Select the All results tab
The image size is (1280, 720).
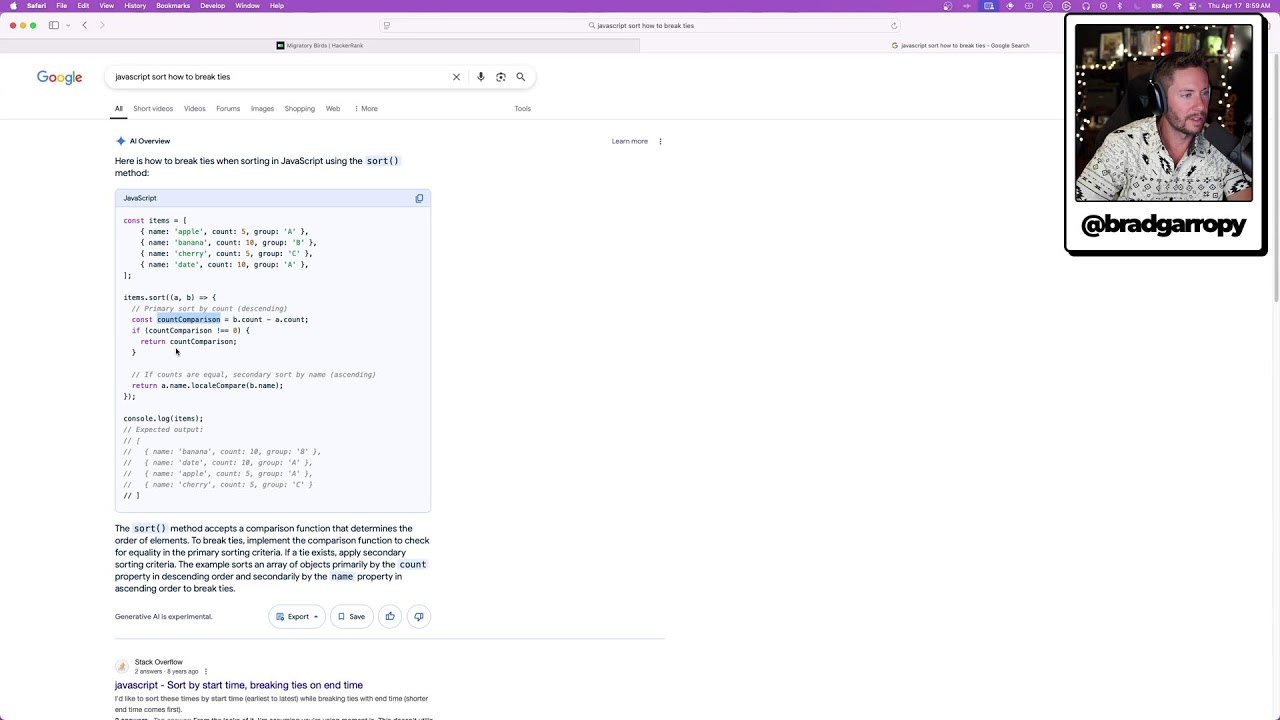click(x=118, y=109)
